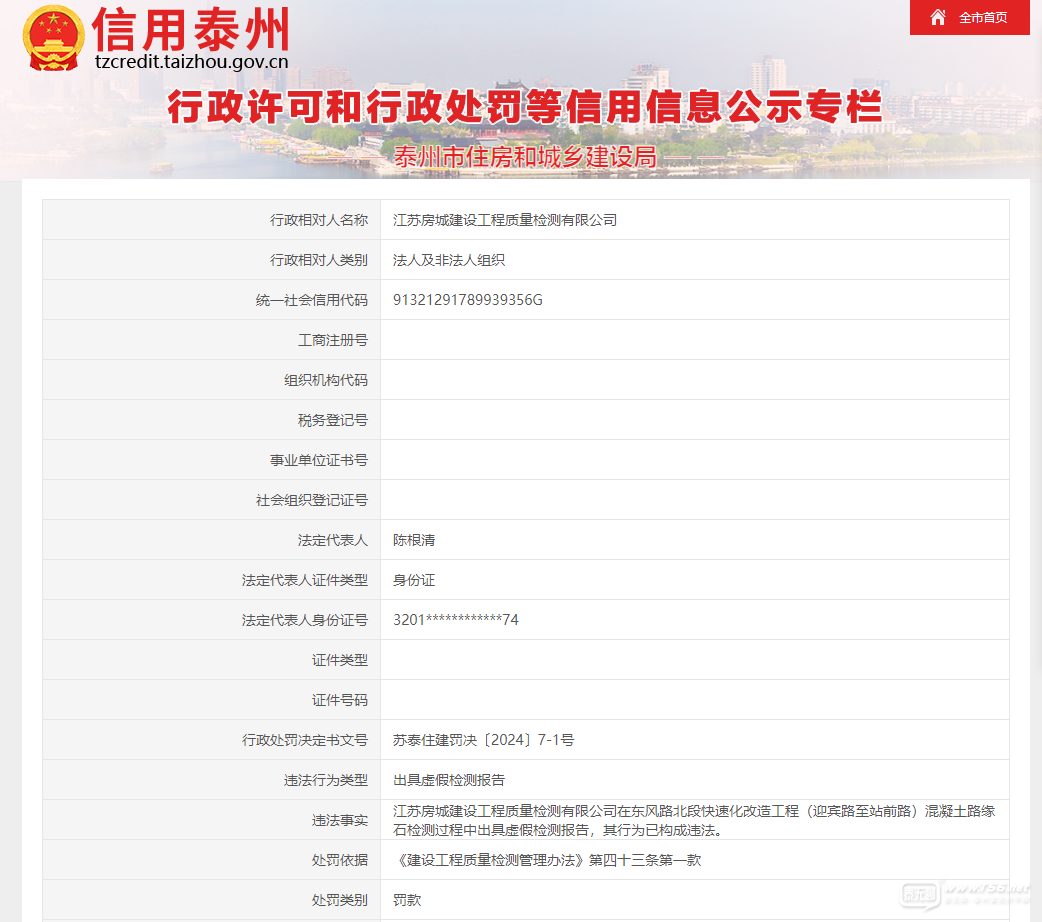Click the national emblem logo
This screenshot has width=1042, height=922.
click(x=53, y=38)
